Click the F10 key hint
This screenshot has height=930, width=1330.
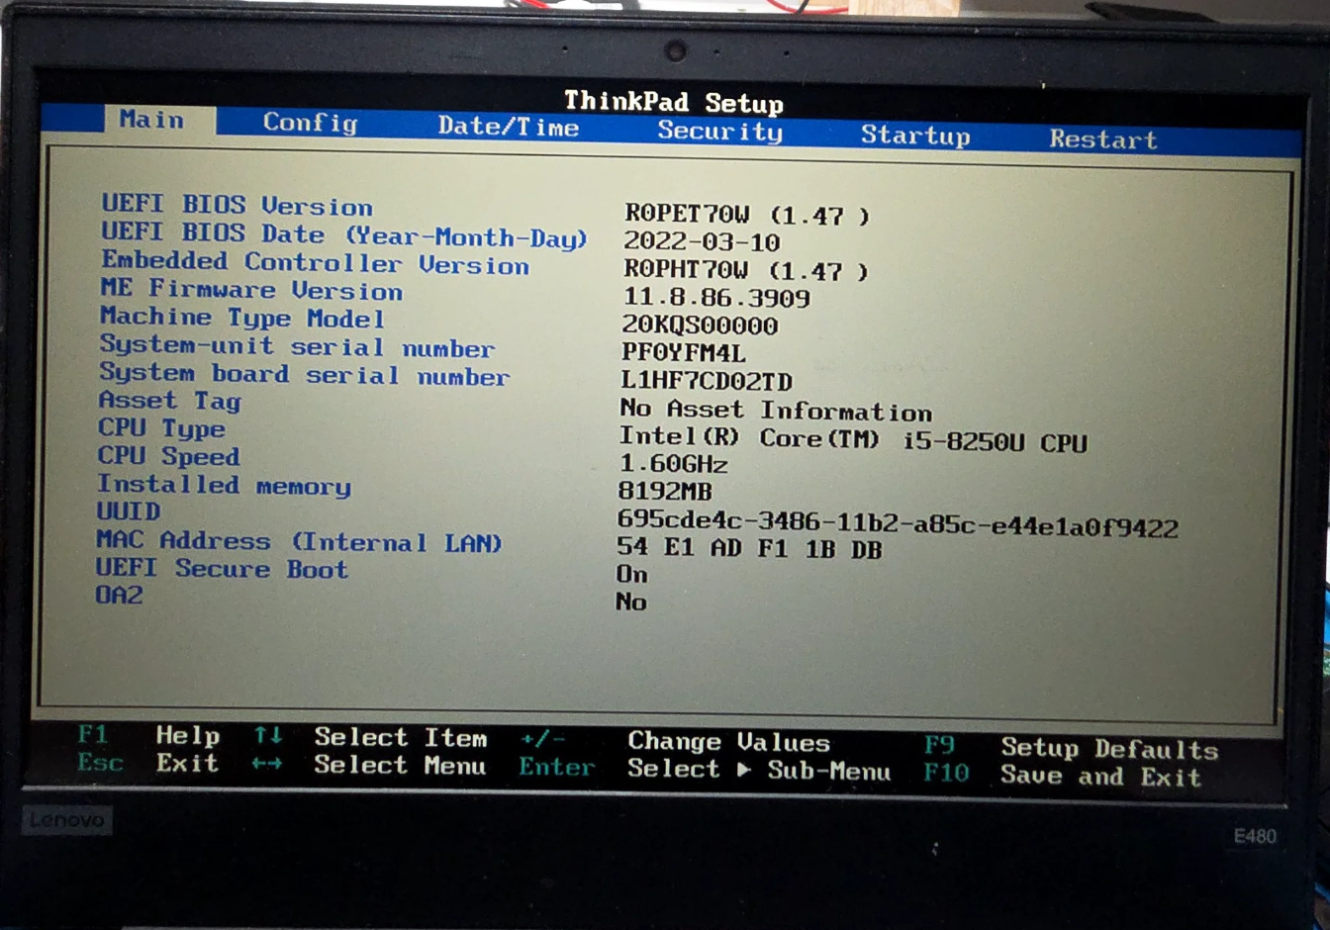click(946, 772)
